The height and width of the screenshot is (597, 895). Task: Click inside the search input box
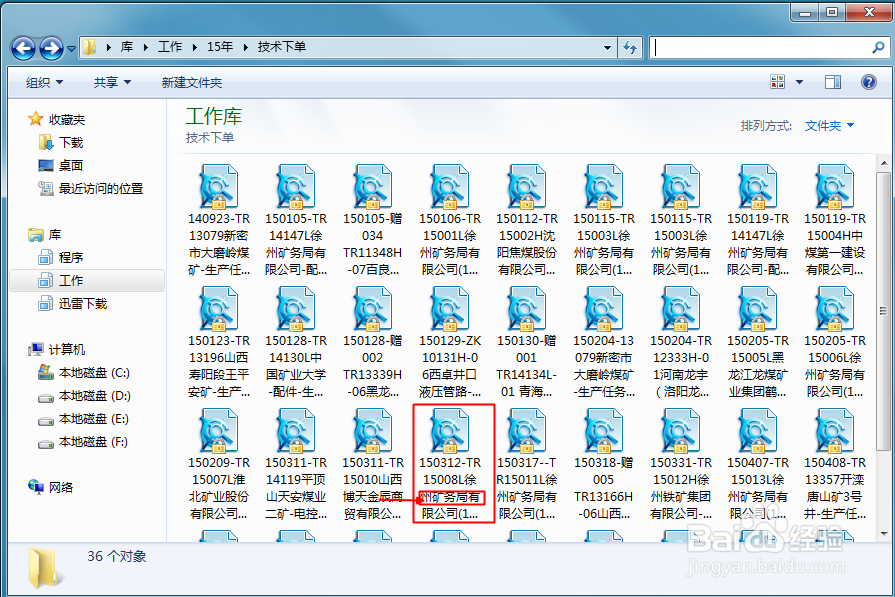pyautogui.click(x=760, y=47)
